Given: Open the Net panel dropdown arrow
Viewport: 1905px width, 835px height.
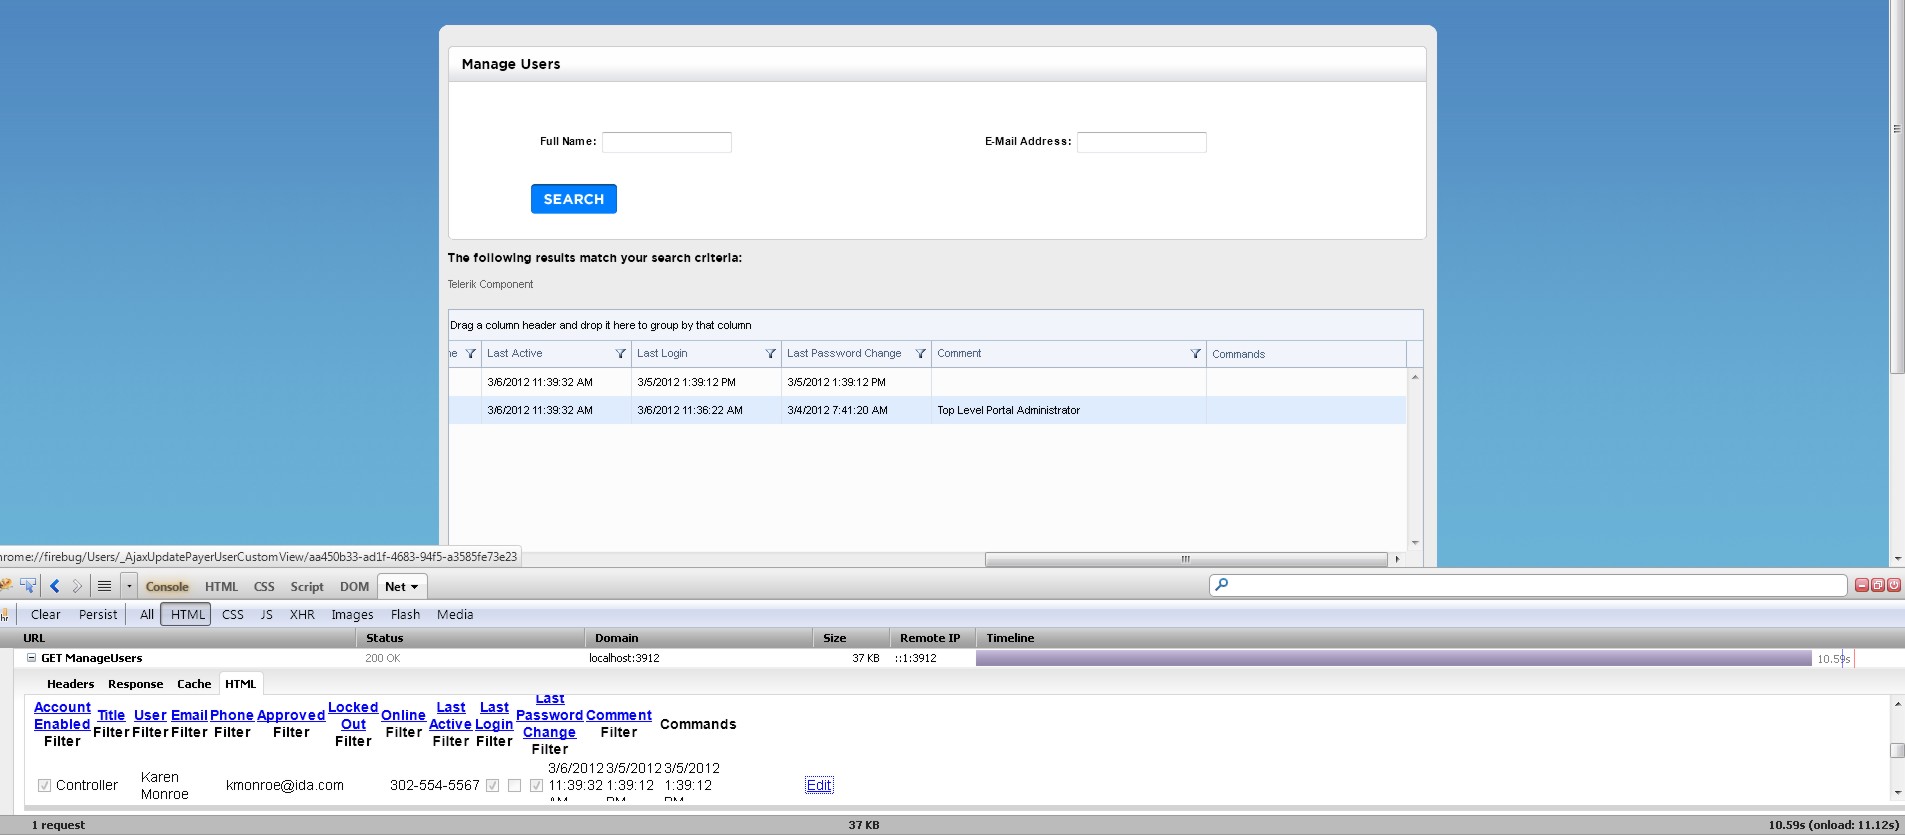Looking at the screenshot, I should [x=414, y=587].
